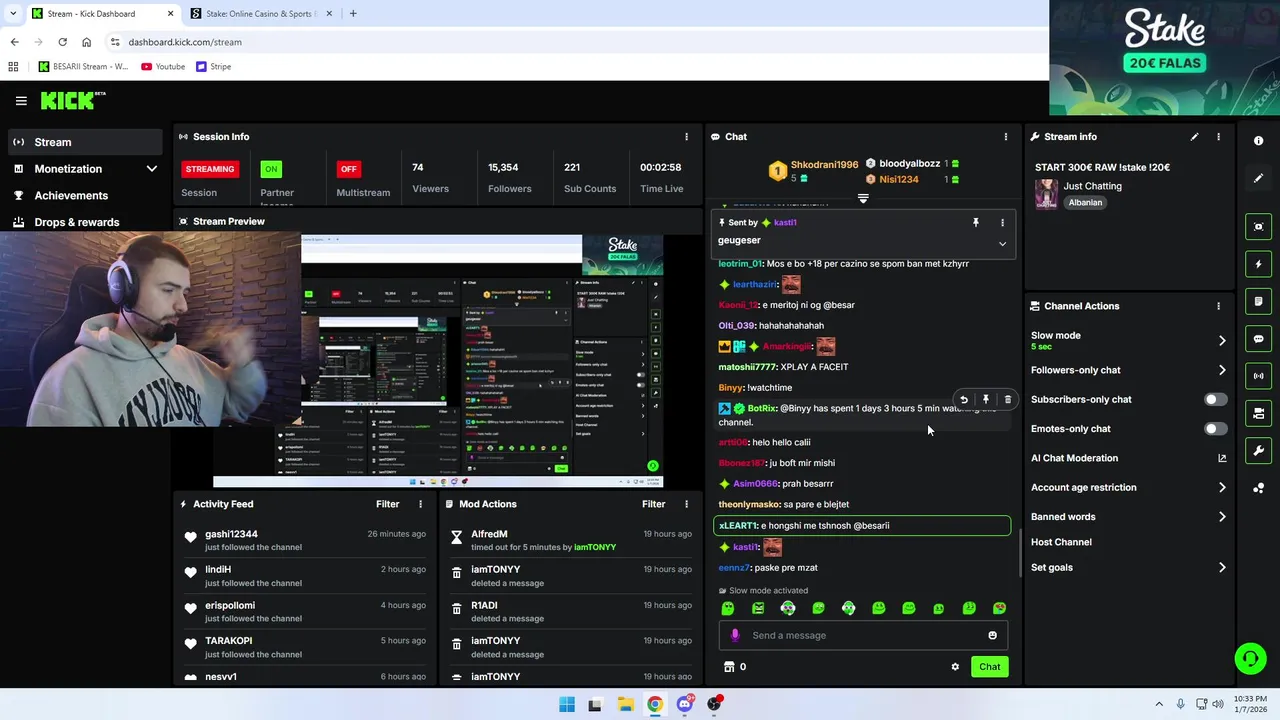Pin the hovered BotRix chat message
Screen dimensions: 1280x720
coord(986,400)
